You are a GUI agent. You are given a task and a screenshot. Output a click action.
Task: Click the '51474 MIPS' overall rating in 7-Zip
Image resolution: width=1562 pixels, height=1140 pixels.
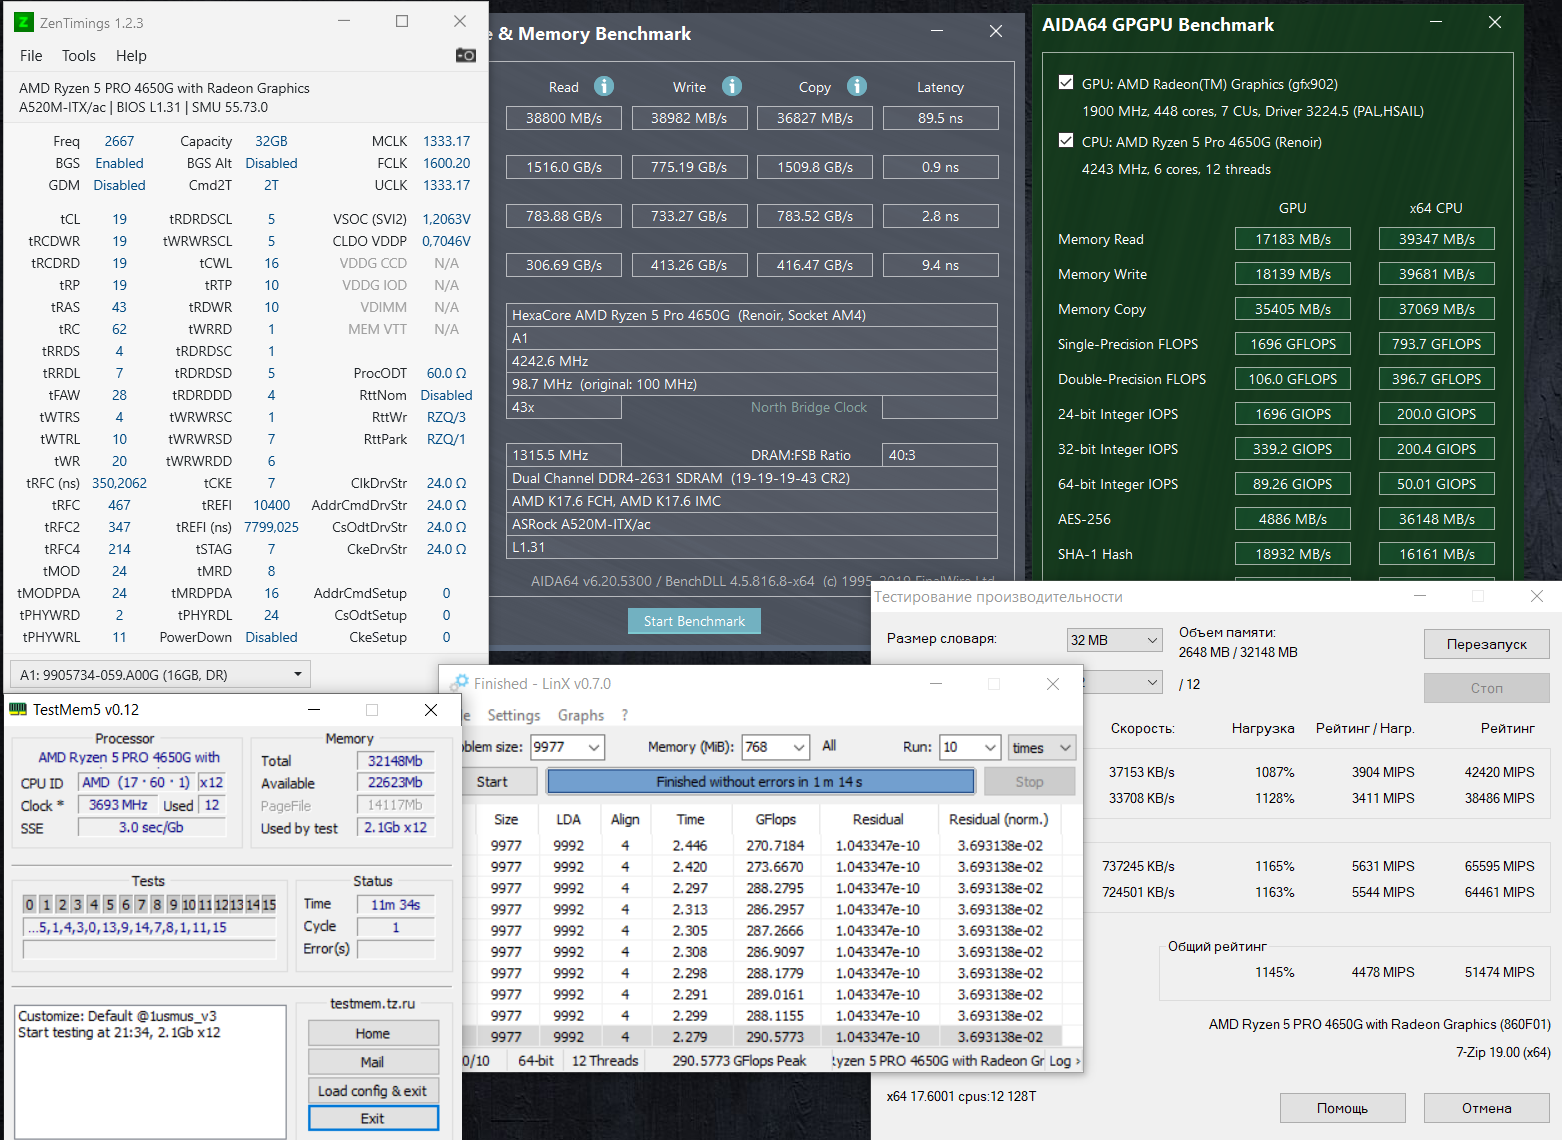point(1499,972)
